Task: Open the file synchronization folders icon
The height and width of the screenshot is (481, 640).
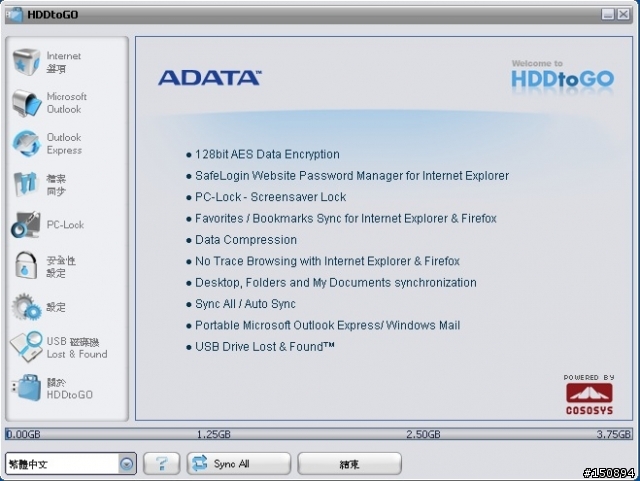Action: [26, 184]
